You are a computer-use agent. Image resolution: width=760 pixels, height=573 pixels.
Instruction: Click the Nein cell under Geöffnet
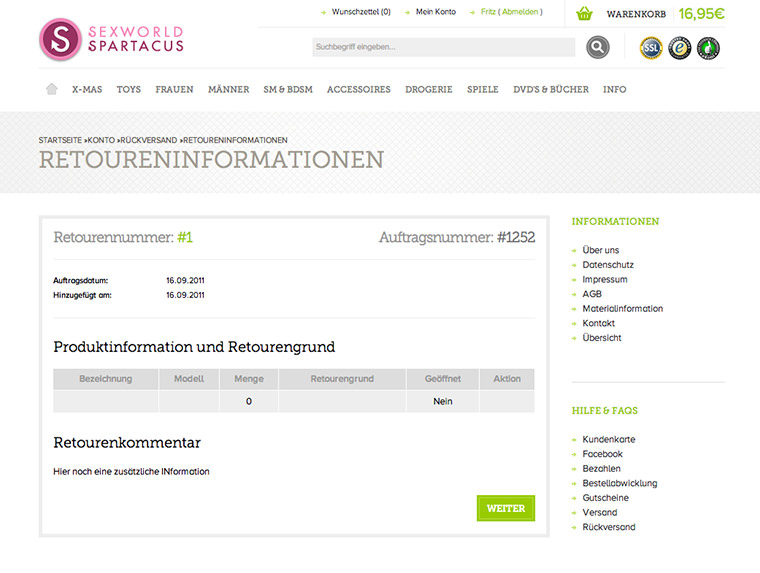pyautogui.click(x=443, y=401)
